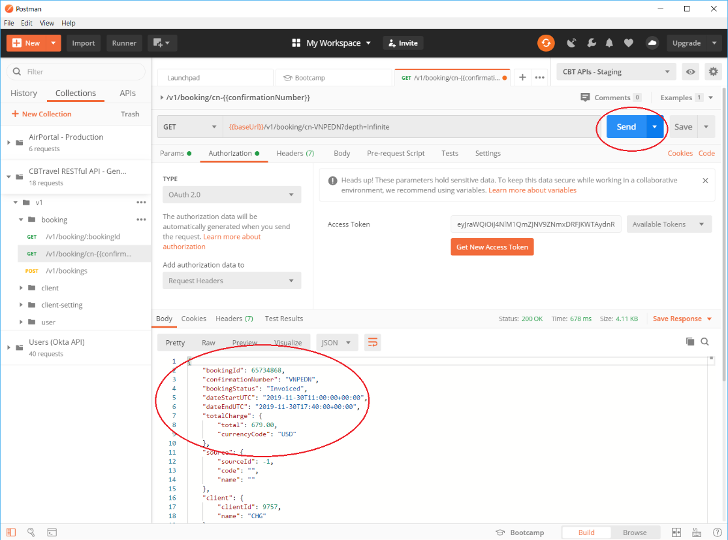Toggle the sidebar icon in status bar
The image size is (728, 540).
[11, 532]
